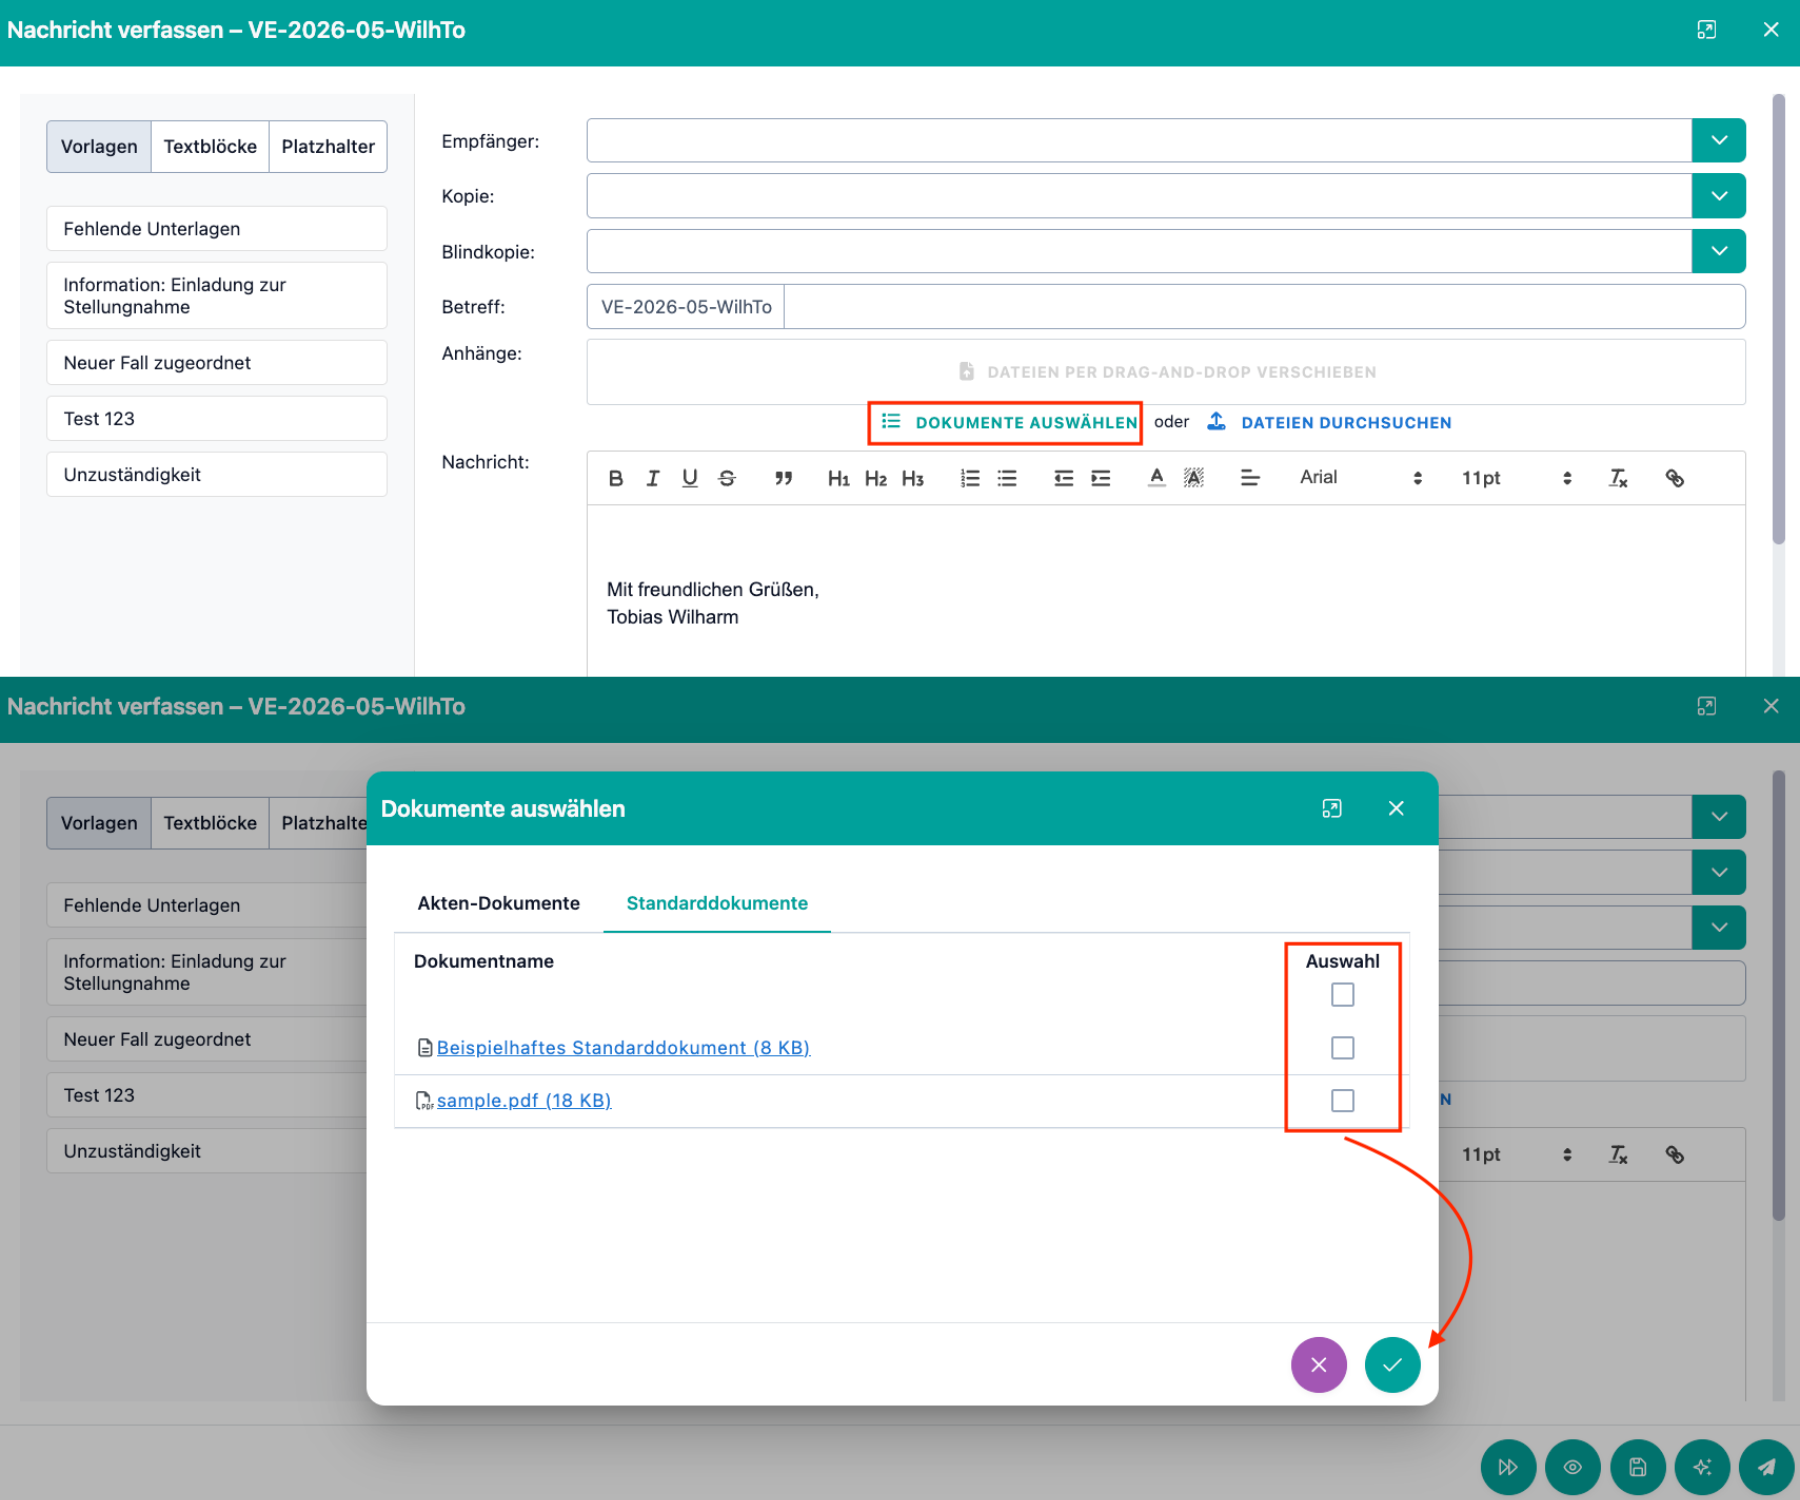Viewport: 1800px width, 1500px height.
Task: Choose the Fehlende Unterlagen template in top window
Action: pyautogui.click(x=217, y=229)
